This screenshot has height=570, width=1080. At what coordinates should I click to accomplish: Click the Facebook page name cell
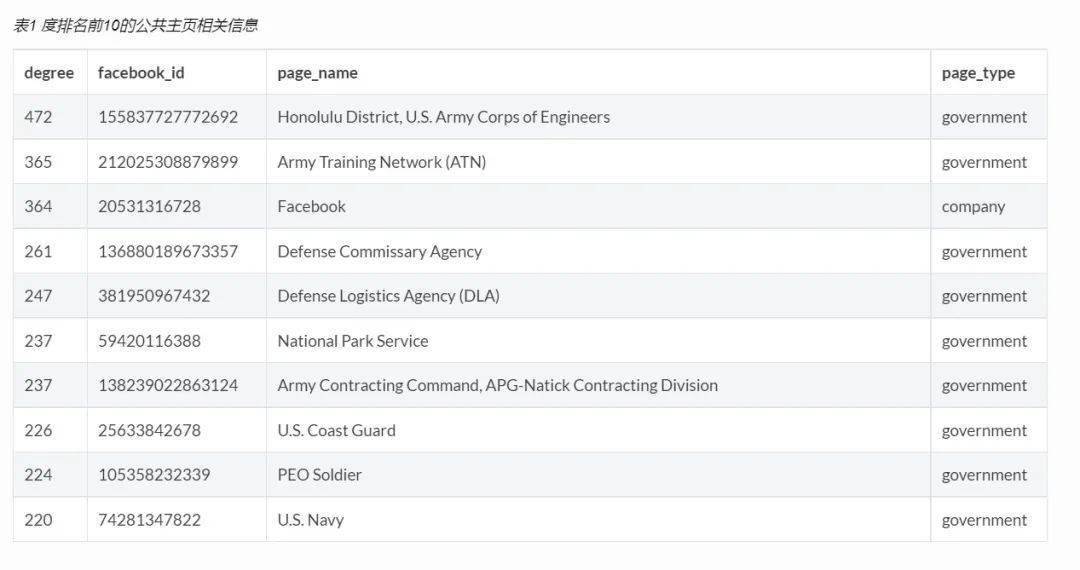(x=311, y=206)
